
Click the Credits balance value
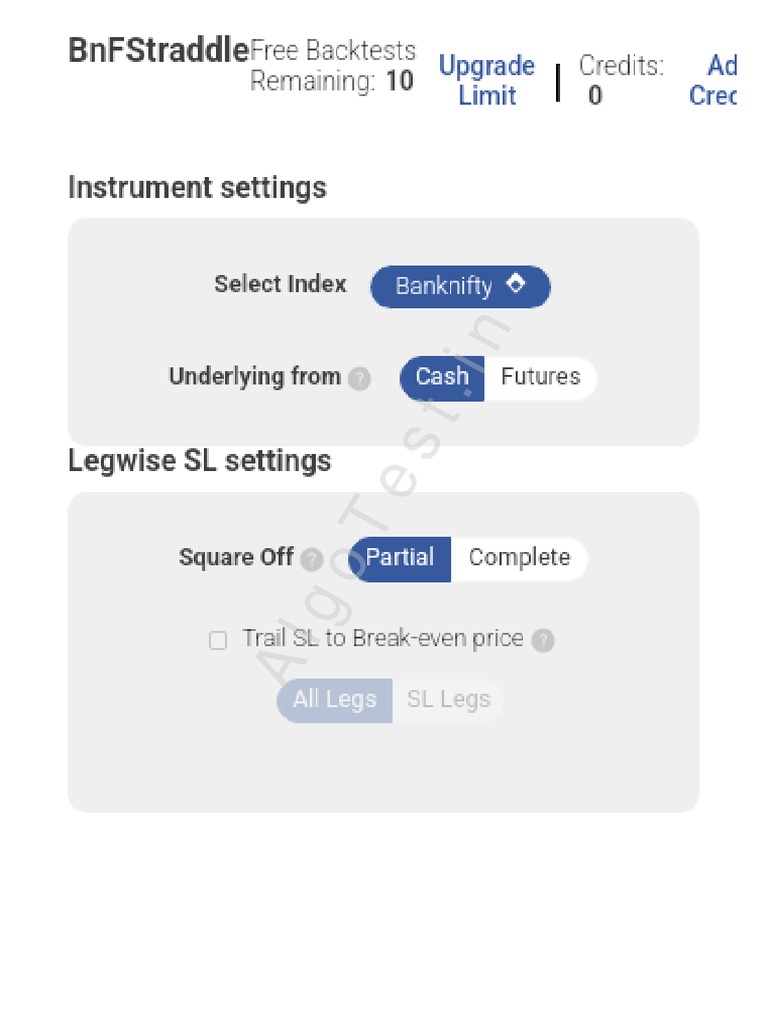click(595, 96)
